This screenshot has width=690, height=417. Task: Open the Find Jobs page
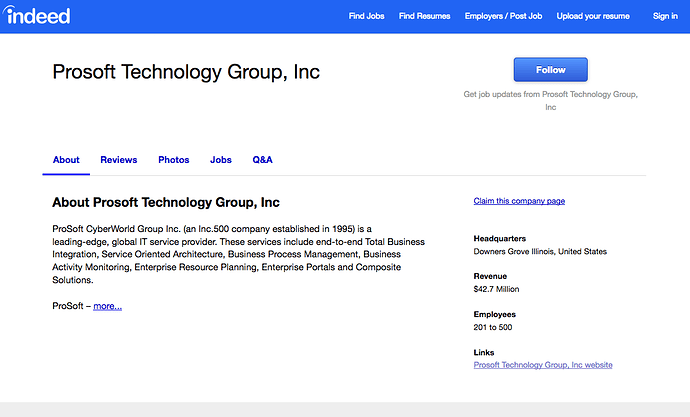point(366,16)
